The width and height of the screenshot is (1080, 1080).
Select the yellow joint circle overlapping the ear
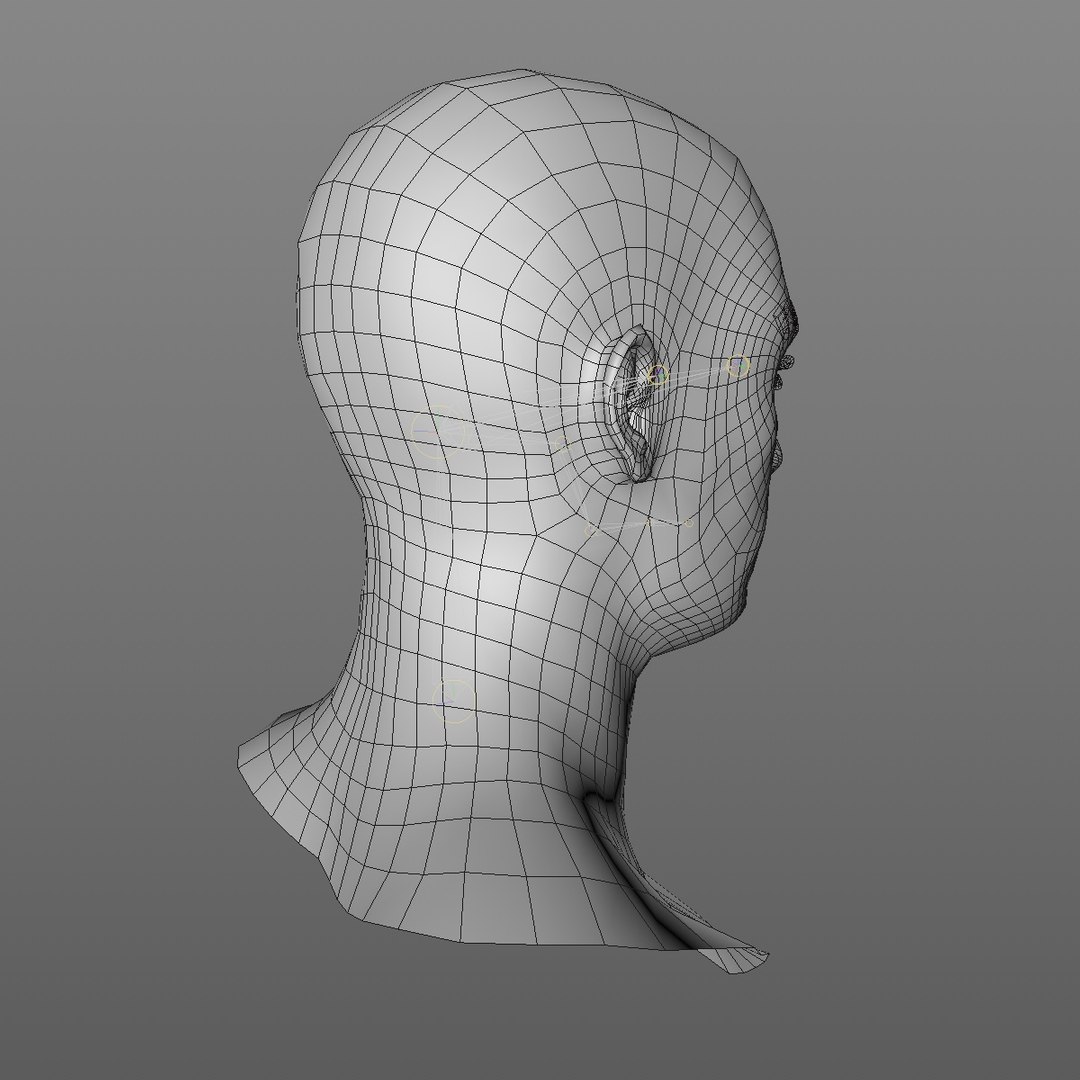658,375
